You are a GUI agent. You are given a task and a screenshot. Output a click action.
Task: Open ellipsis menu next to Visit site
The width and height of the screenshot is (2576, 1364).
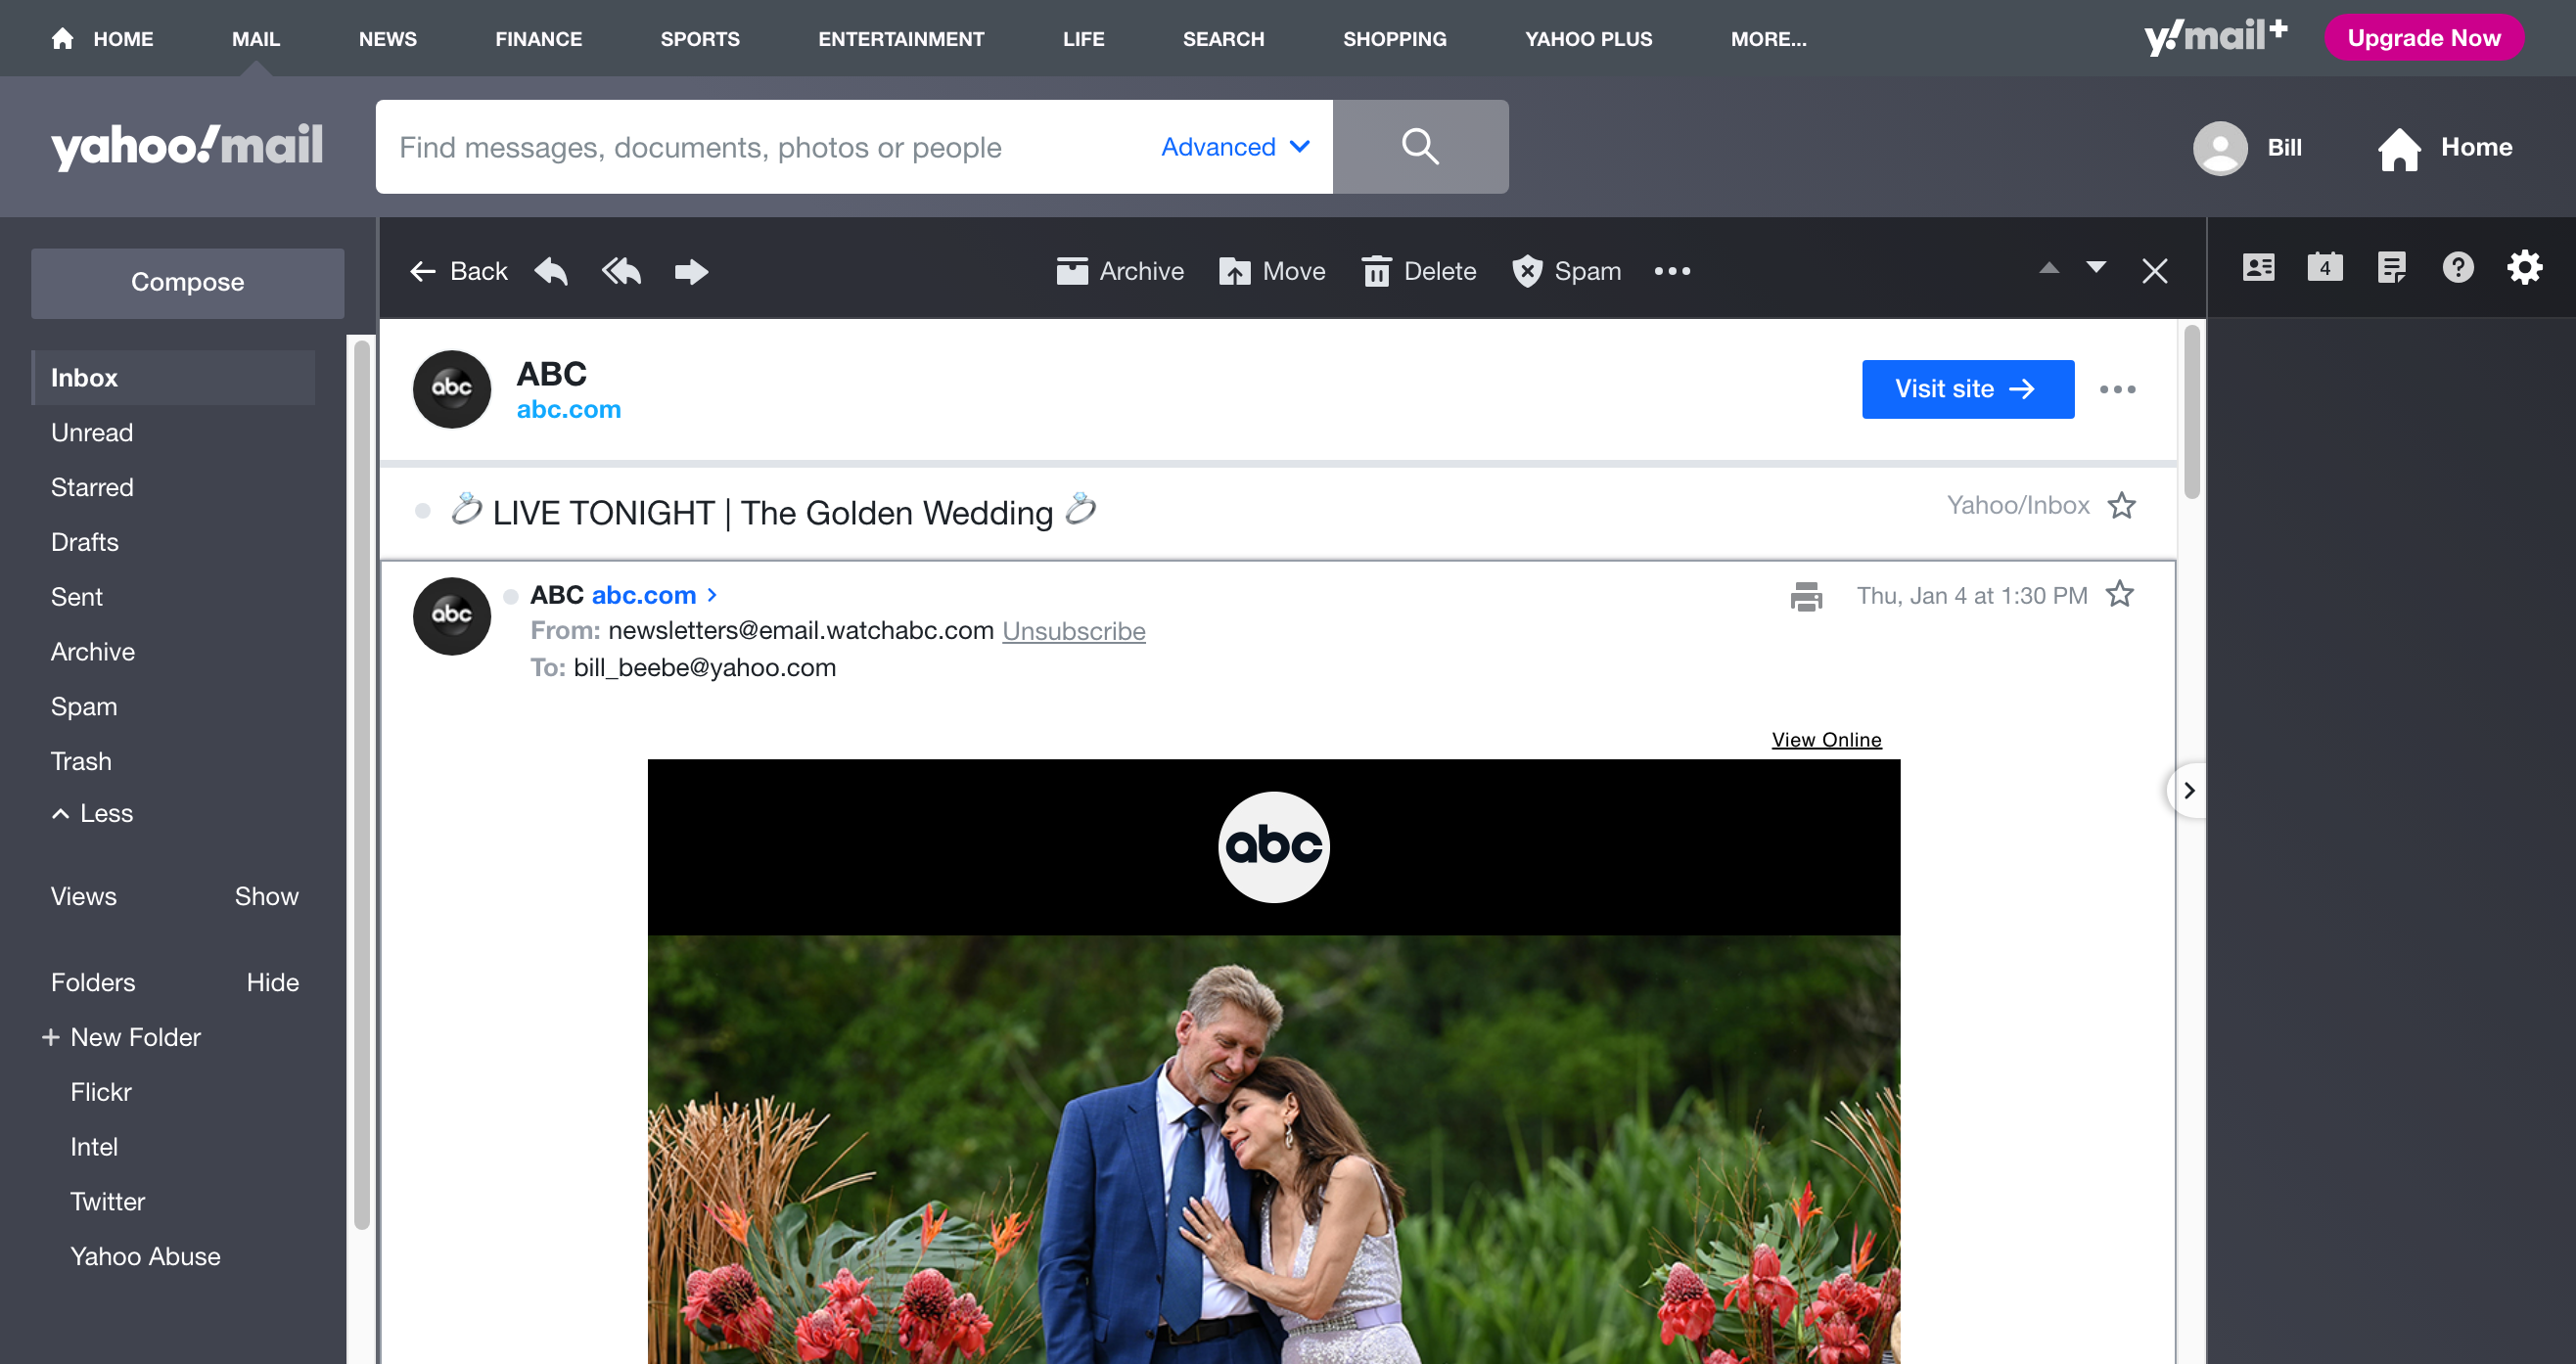point(2118,390)
